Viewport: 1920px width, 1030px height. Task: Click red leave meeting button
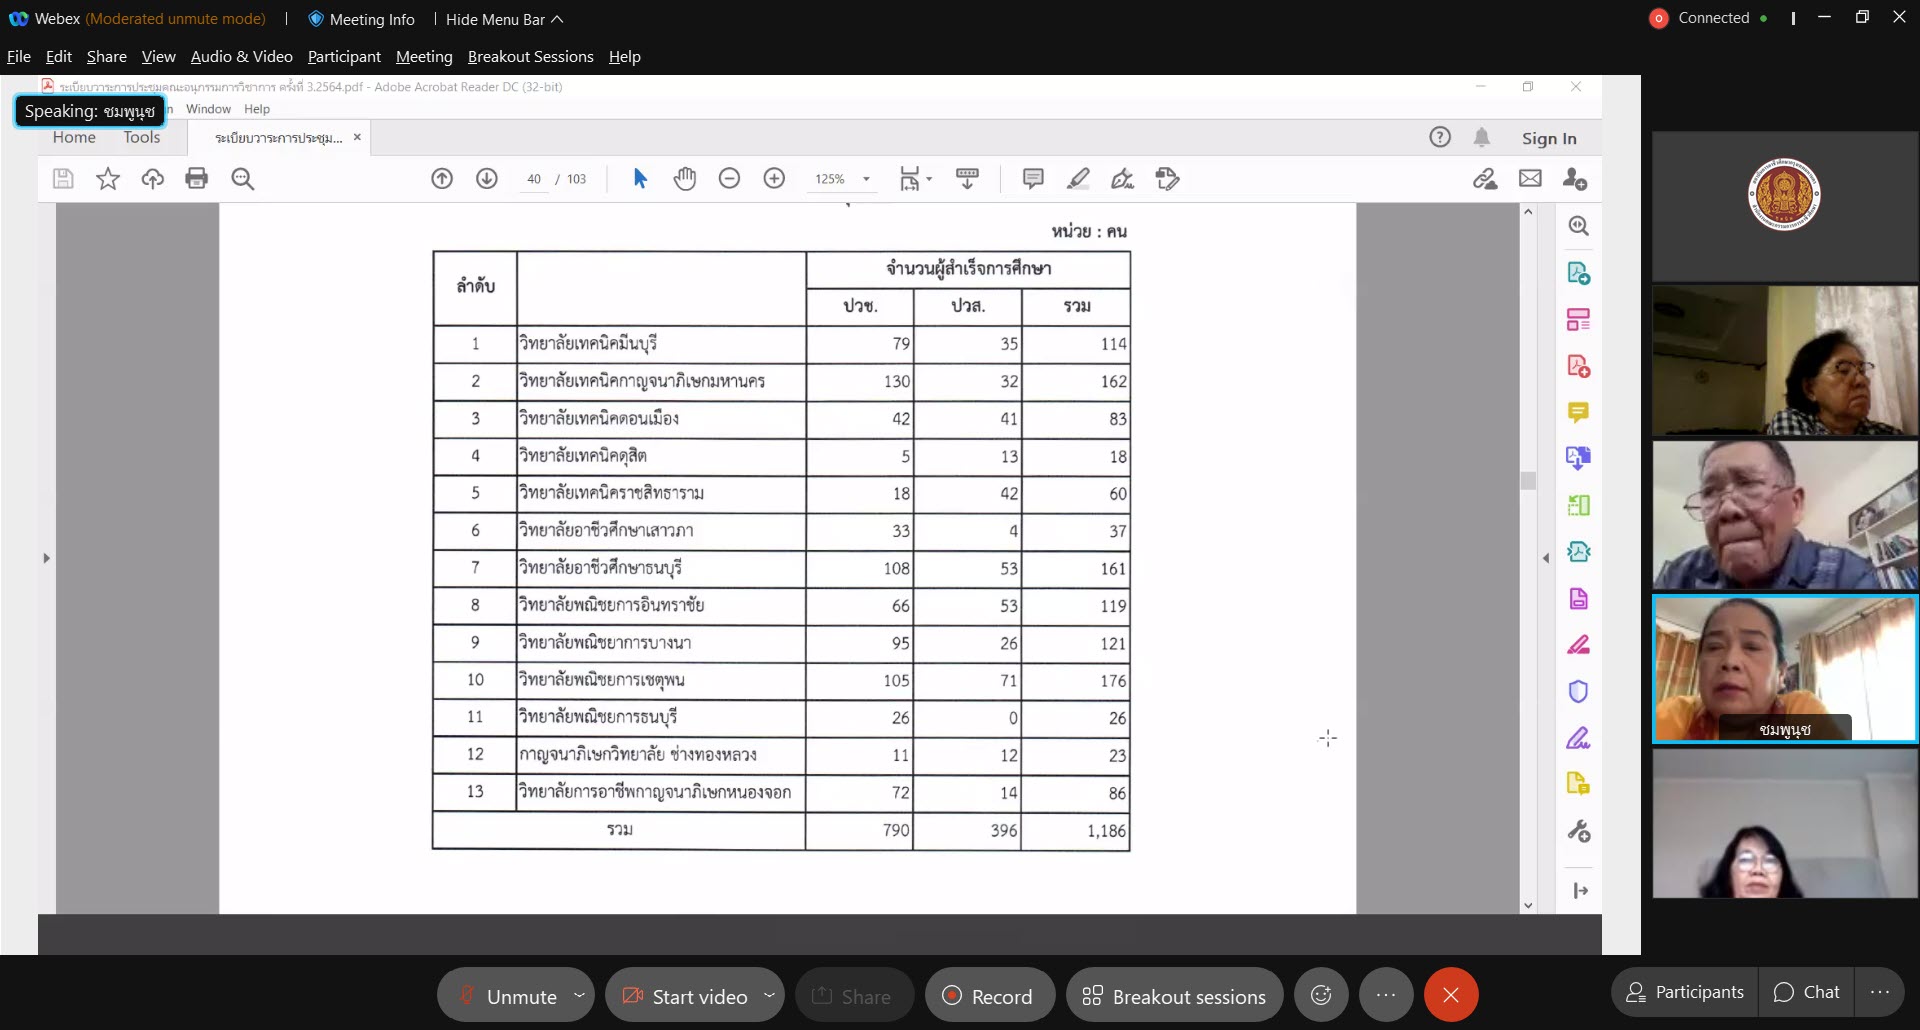pos(1451,995)
